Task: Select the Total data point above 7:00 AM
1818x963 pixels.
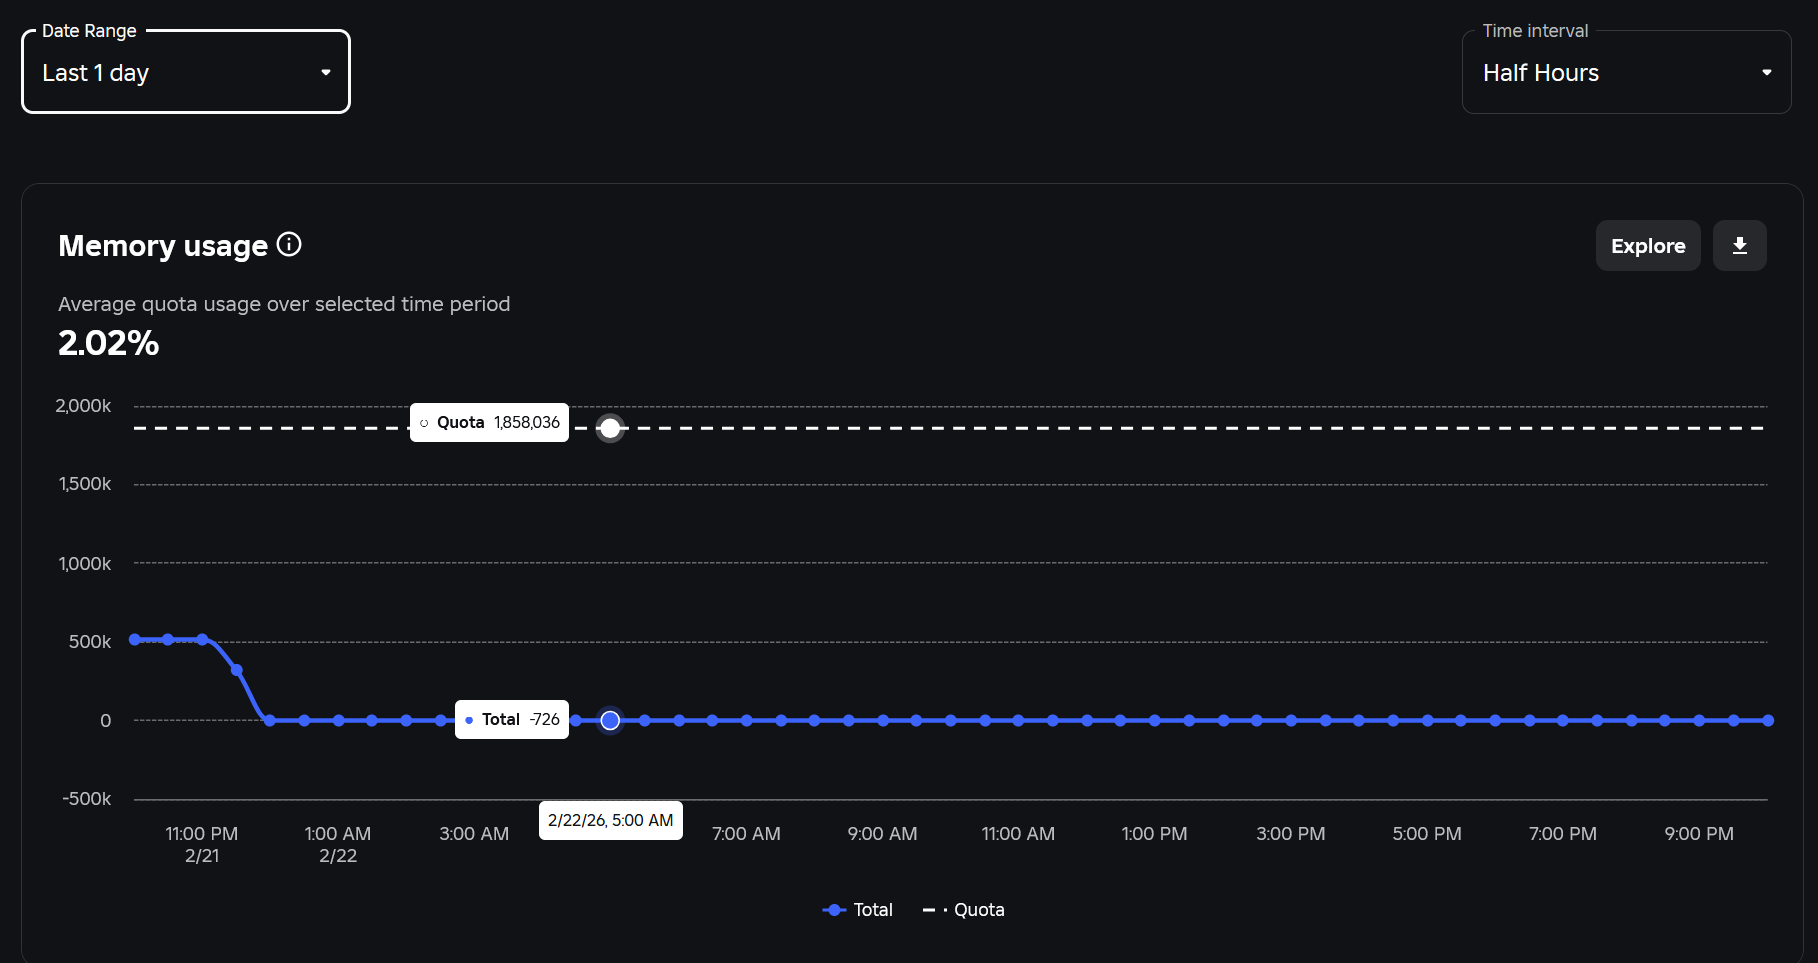Action: (x=746, y=720)
